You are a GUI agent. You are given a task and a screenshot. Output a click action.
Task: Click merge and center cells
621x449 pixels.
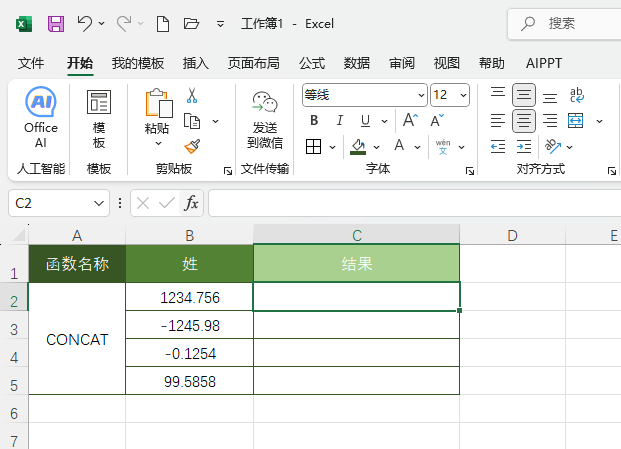[x=575, y=121]
